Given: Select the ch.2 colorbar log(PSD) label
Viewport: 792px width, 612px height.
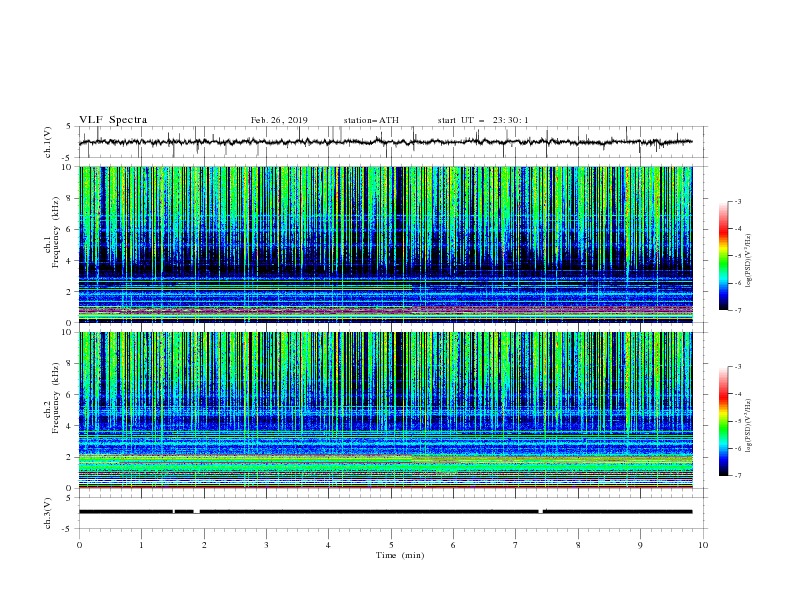Looking at the screenshot, I should (x=749, y=425).
